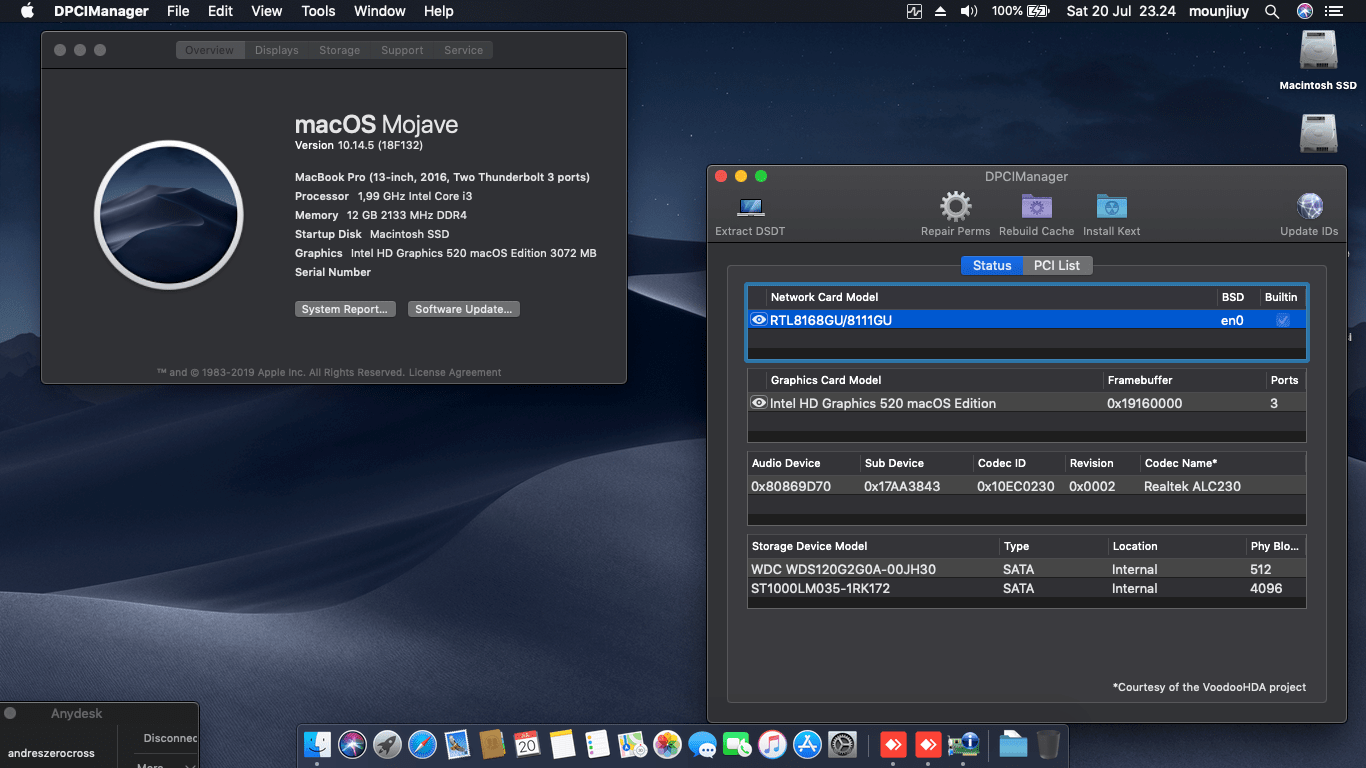The width and height of the screenshot is (1366, 768).
Task: Open Service tab in About This Mac
Action: pos(464,50)
